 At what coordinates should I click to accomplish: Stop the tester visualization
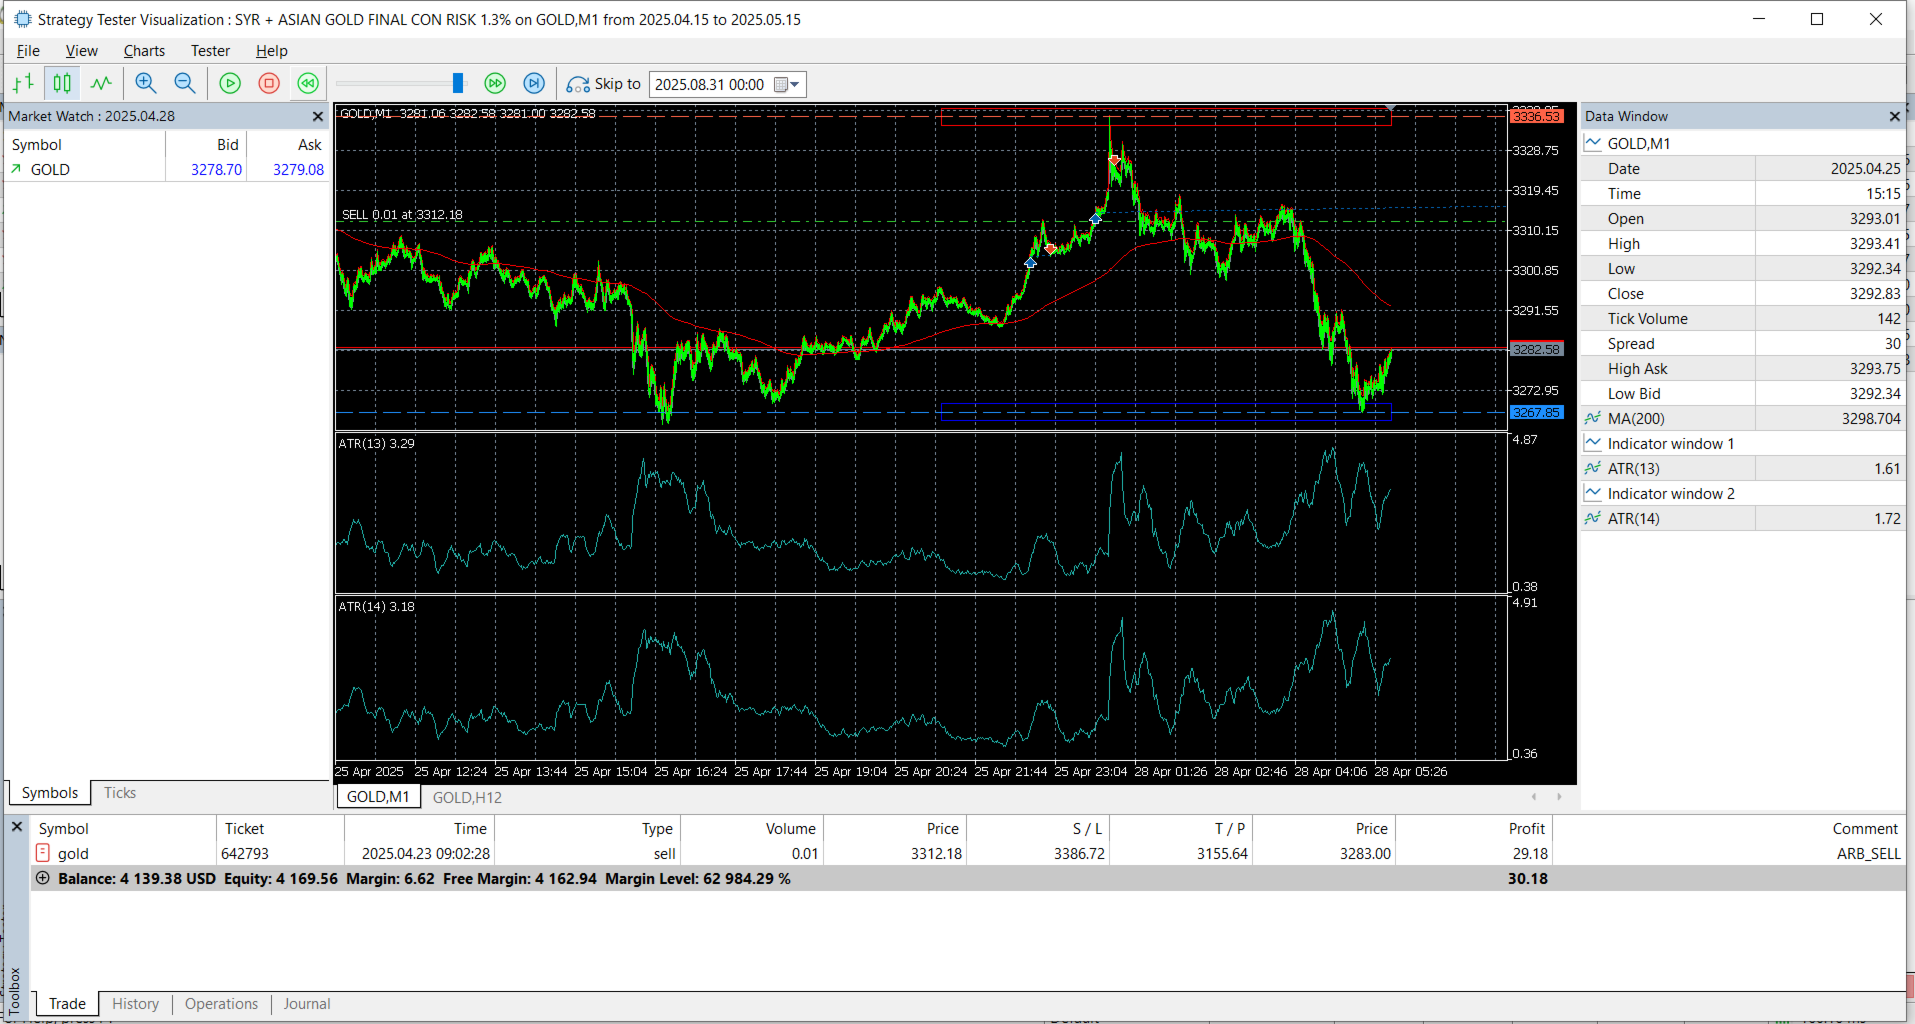[x=269, y=84]
